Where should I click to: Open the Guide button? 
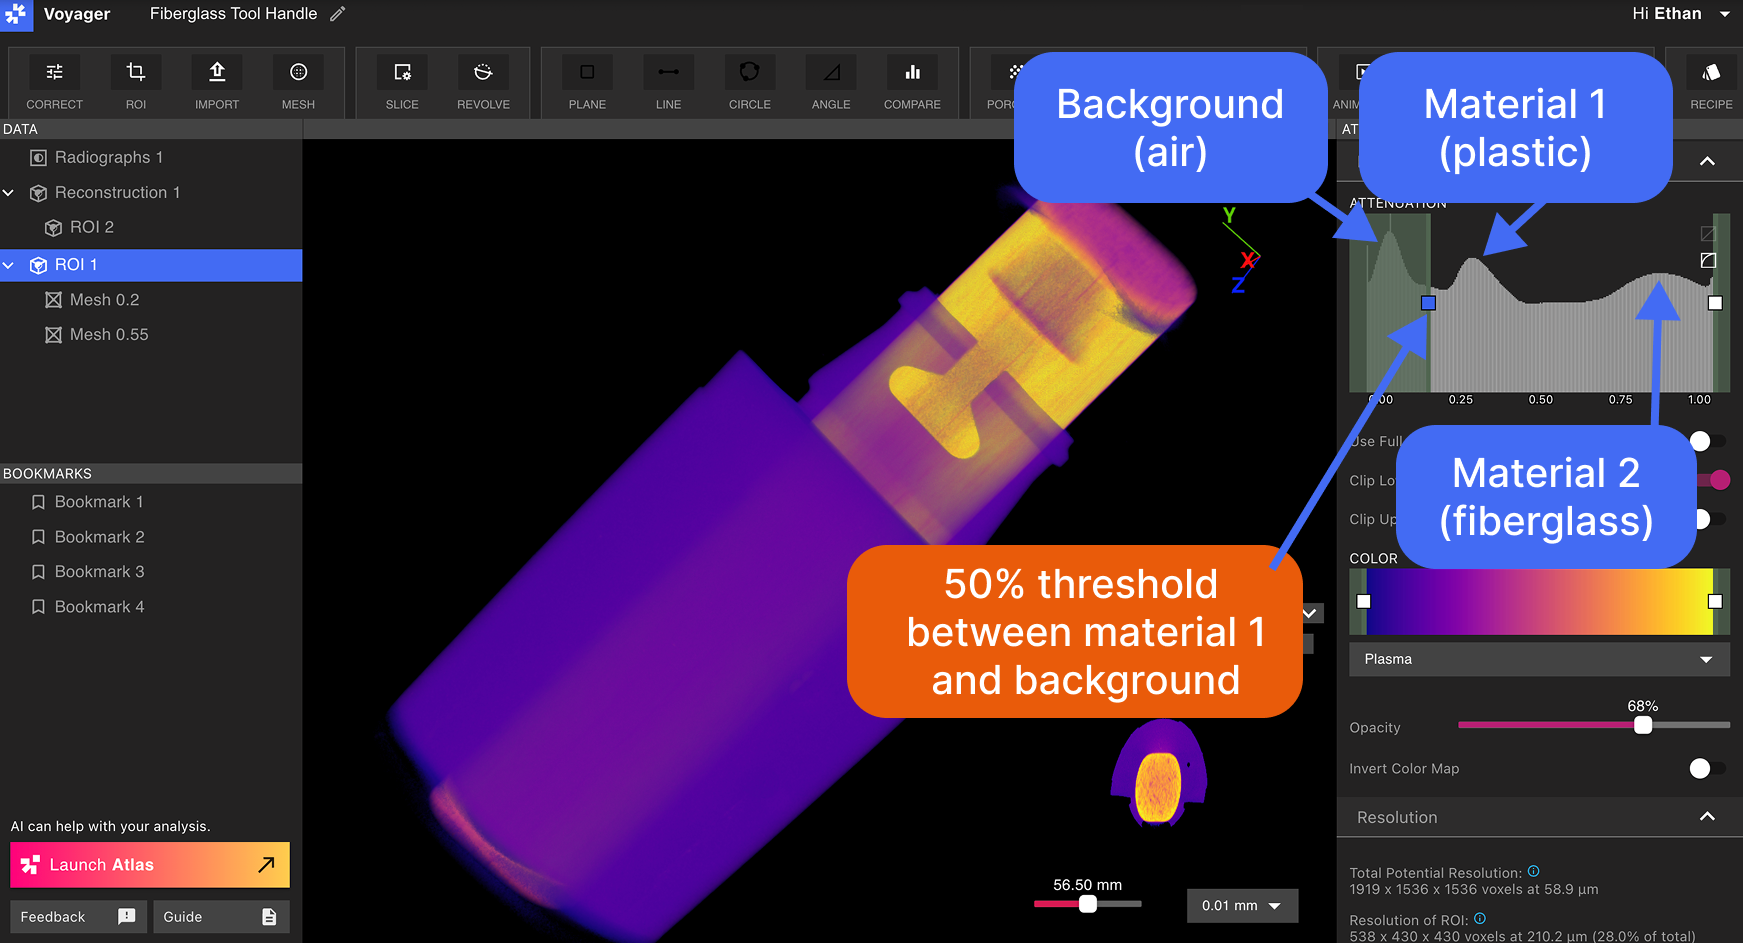[221, 917]
